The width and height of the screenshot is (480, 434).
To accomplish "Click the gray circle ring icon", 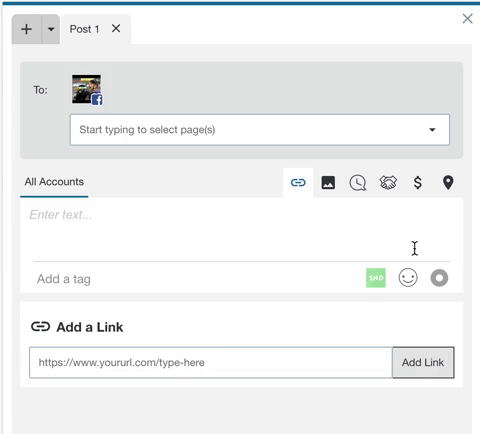I will click(439, 278).
